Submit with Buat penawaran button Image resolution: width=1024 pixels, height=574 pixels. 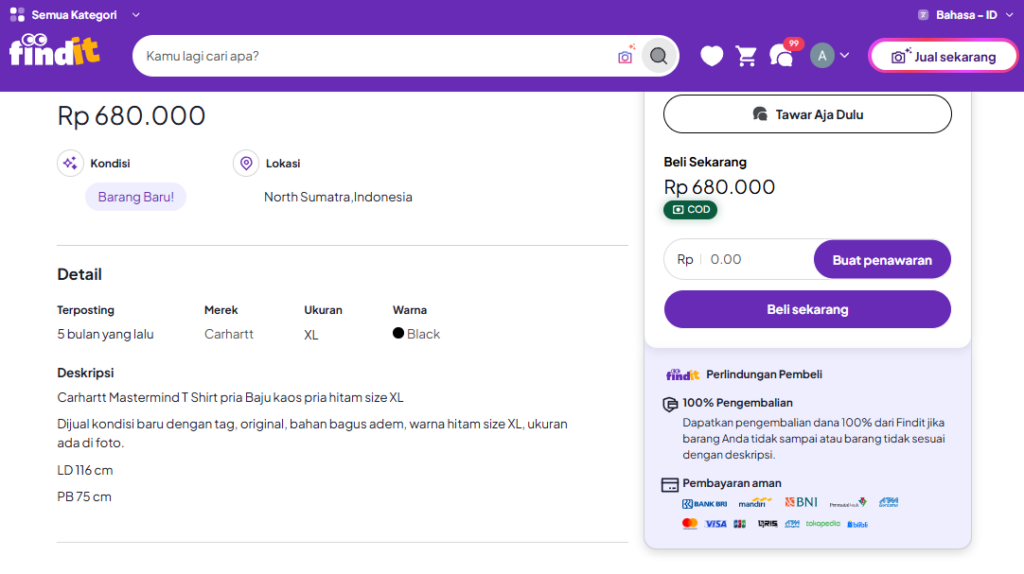(x=882, y=260)
